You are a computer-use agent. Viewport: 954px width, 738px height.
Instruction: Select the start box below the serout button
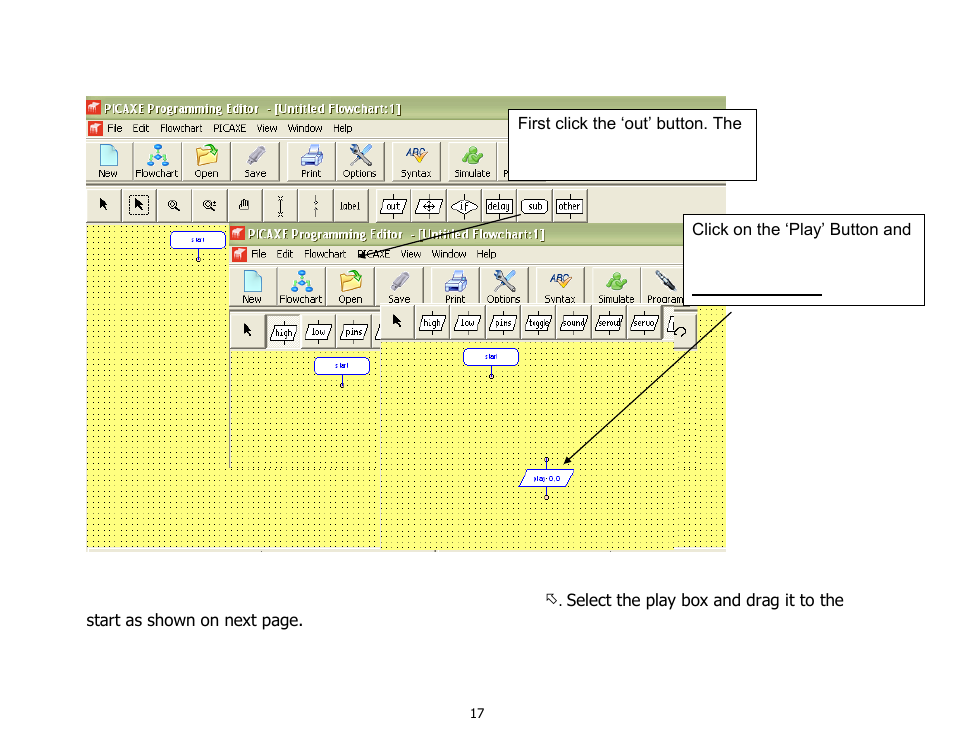click(491, 357)
